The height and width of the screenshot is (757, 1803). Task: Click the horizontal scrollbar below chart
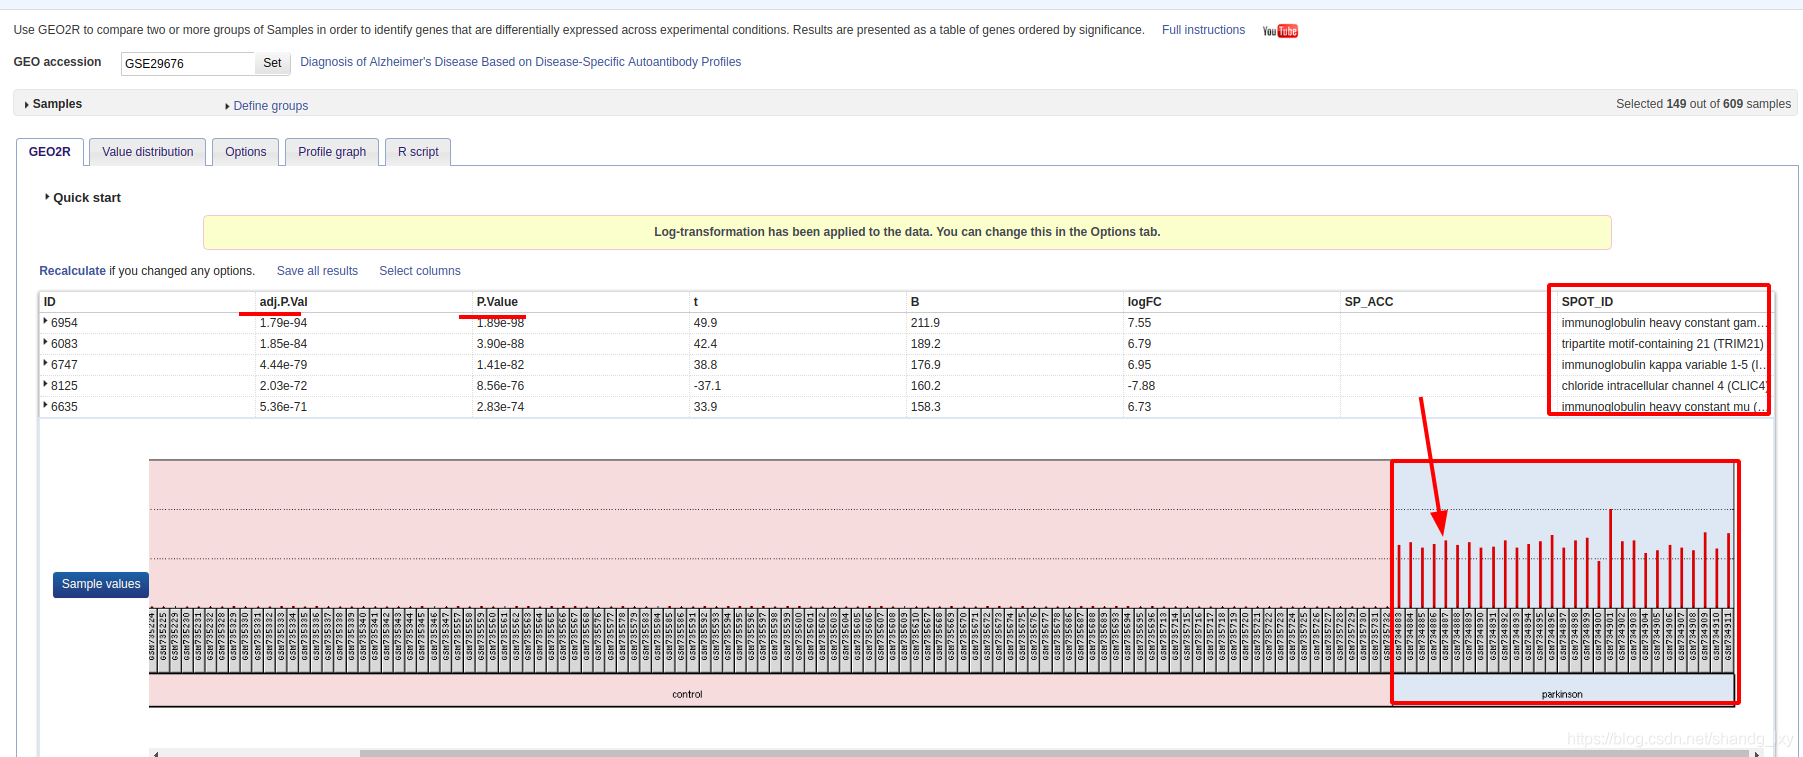(1055, 753)
